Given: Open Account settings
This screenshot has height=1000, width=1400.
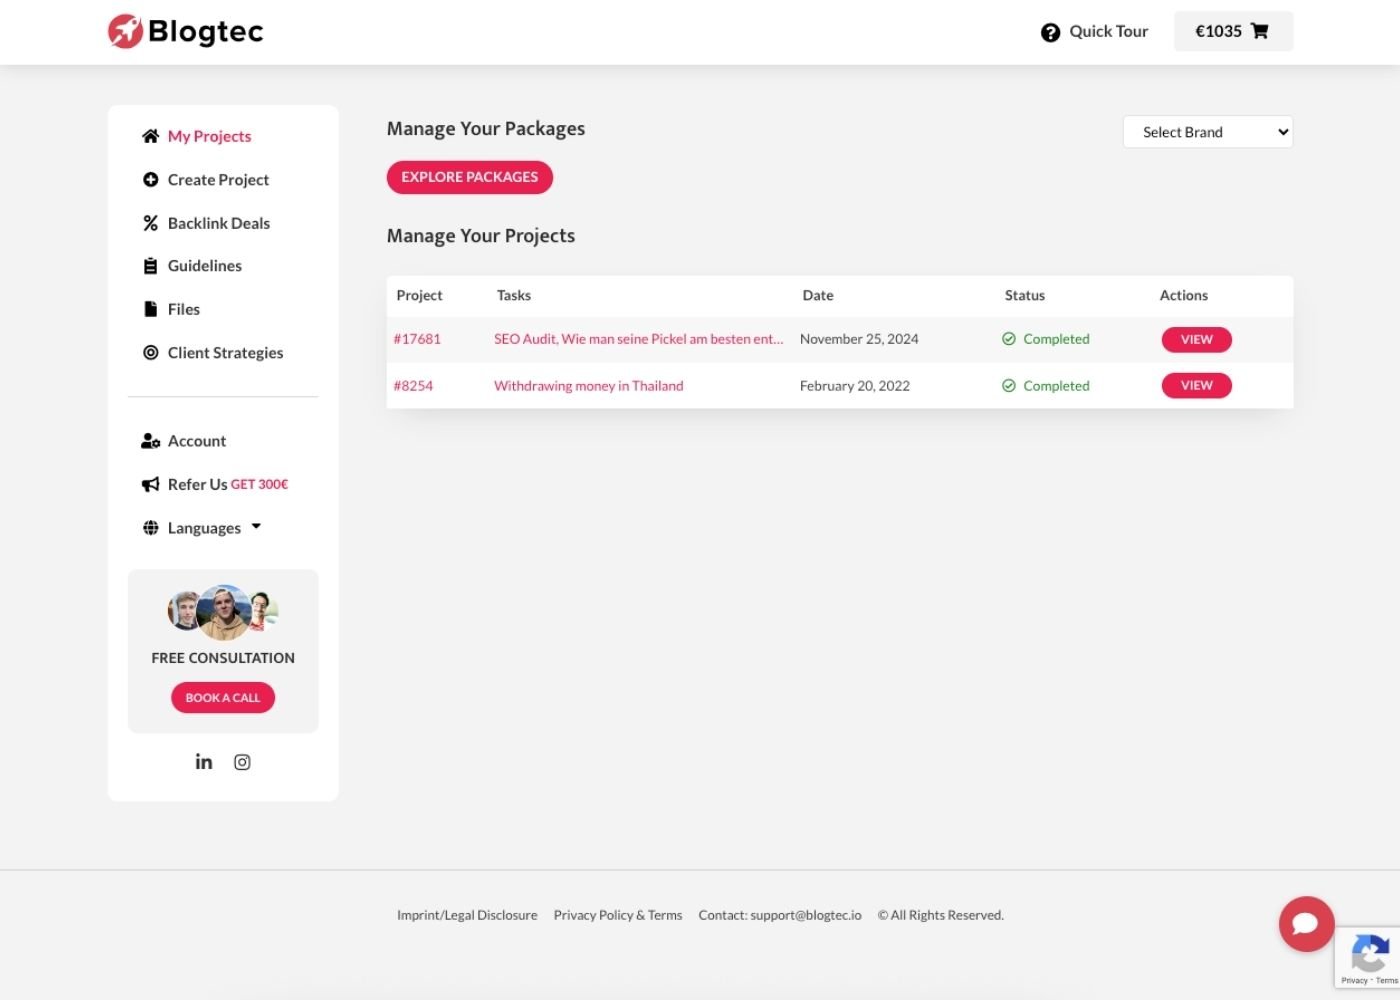Looking at the screenshot, I should click(197, 441).
